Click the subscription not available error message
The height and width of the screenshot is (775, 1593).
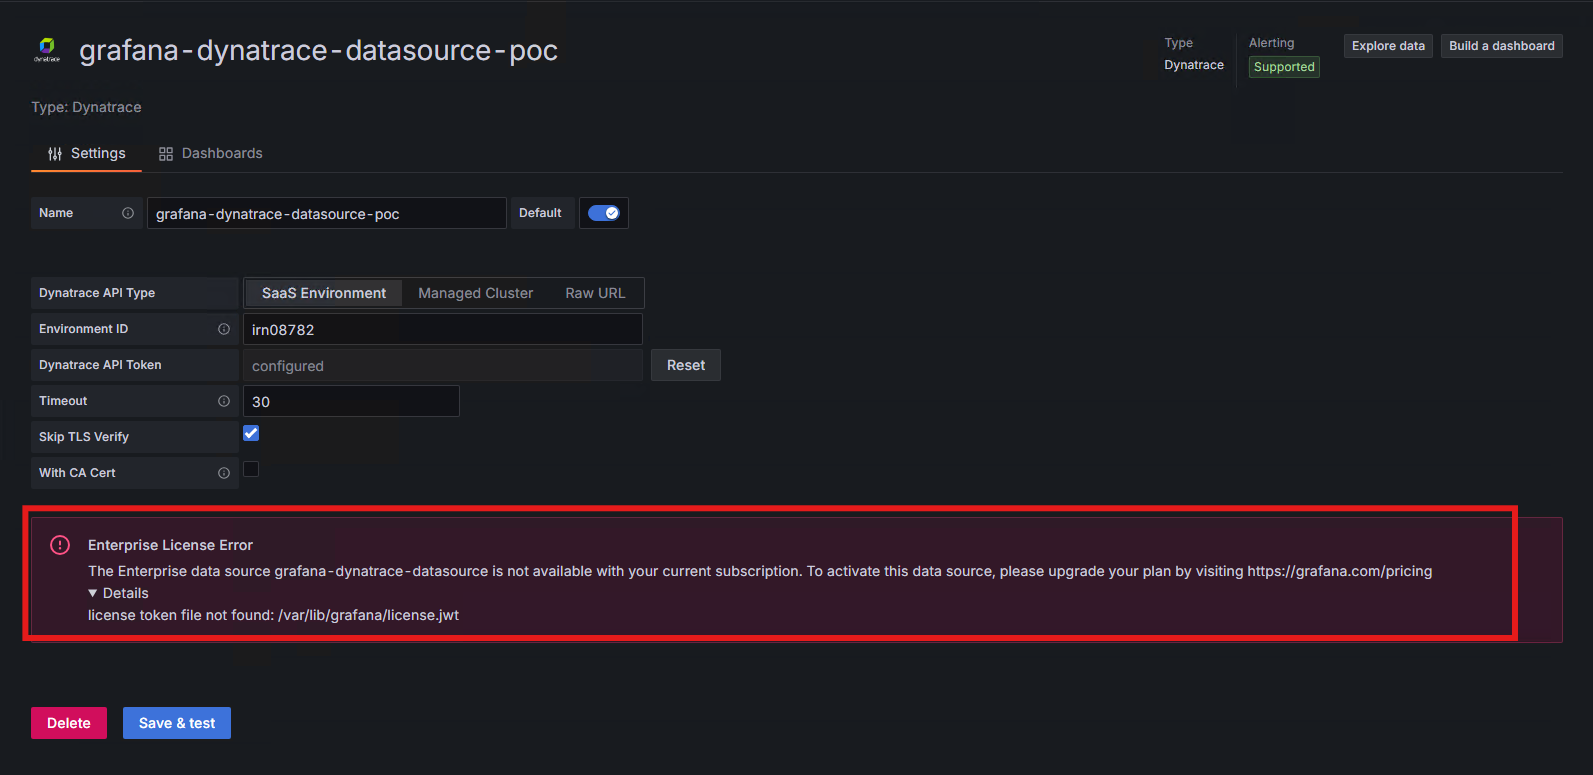click(760, 571)
